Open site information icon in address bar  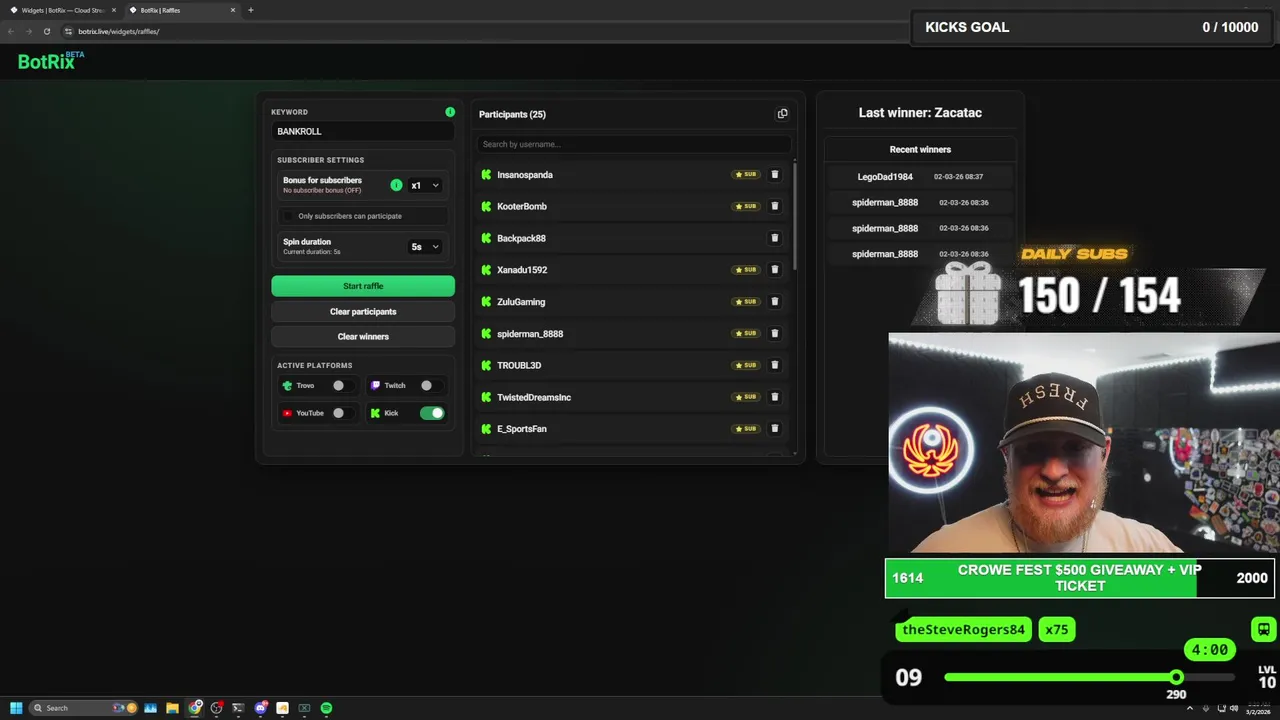[68, 31]
